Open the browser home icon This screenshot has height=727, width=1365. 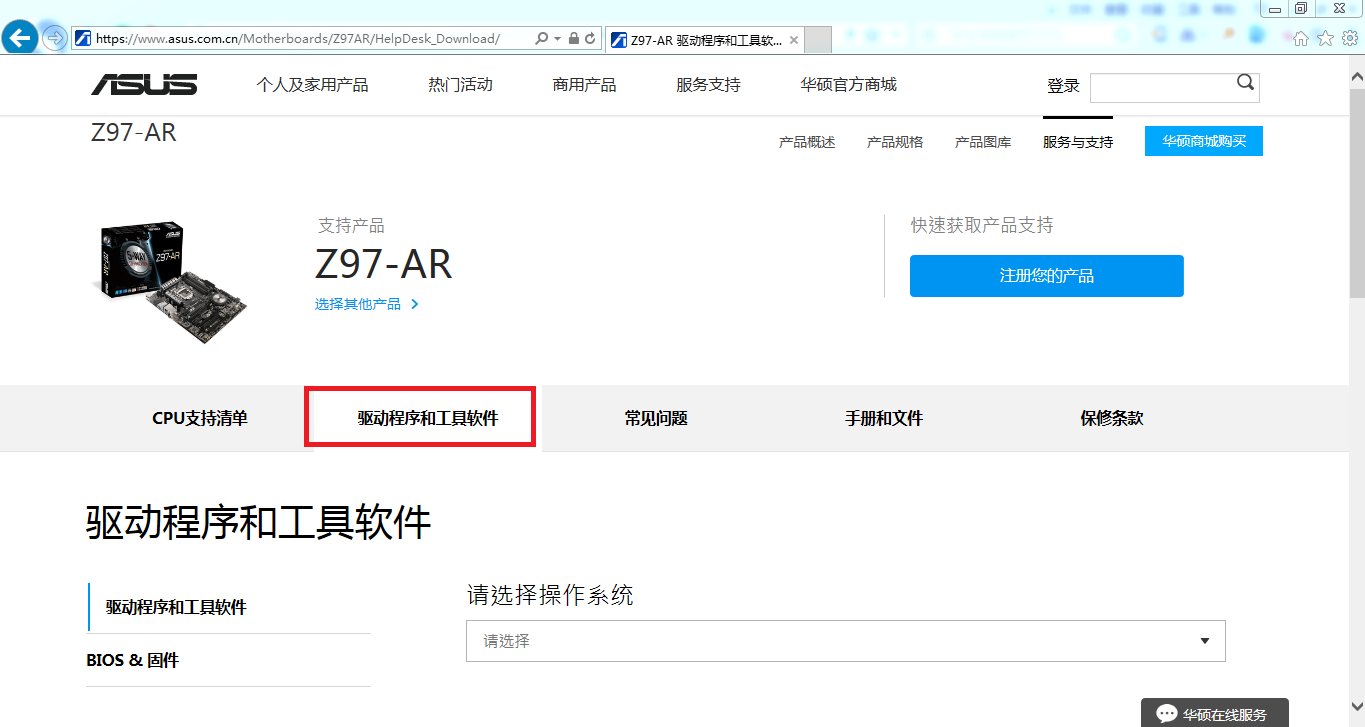[1301, 38]
